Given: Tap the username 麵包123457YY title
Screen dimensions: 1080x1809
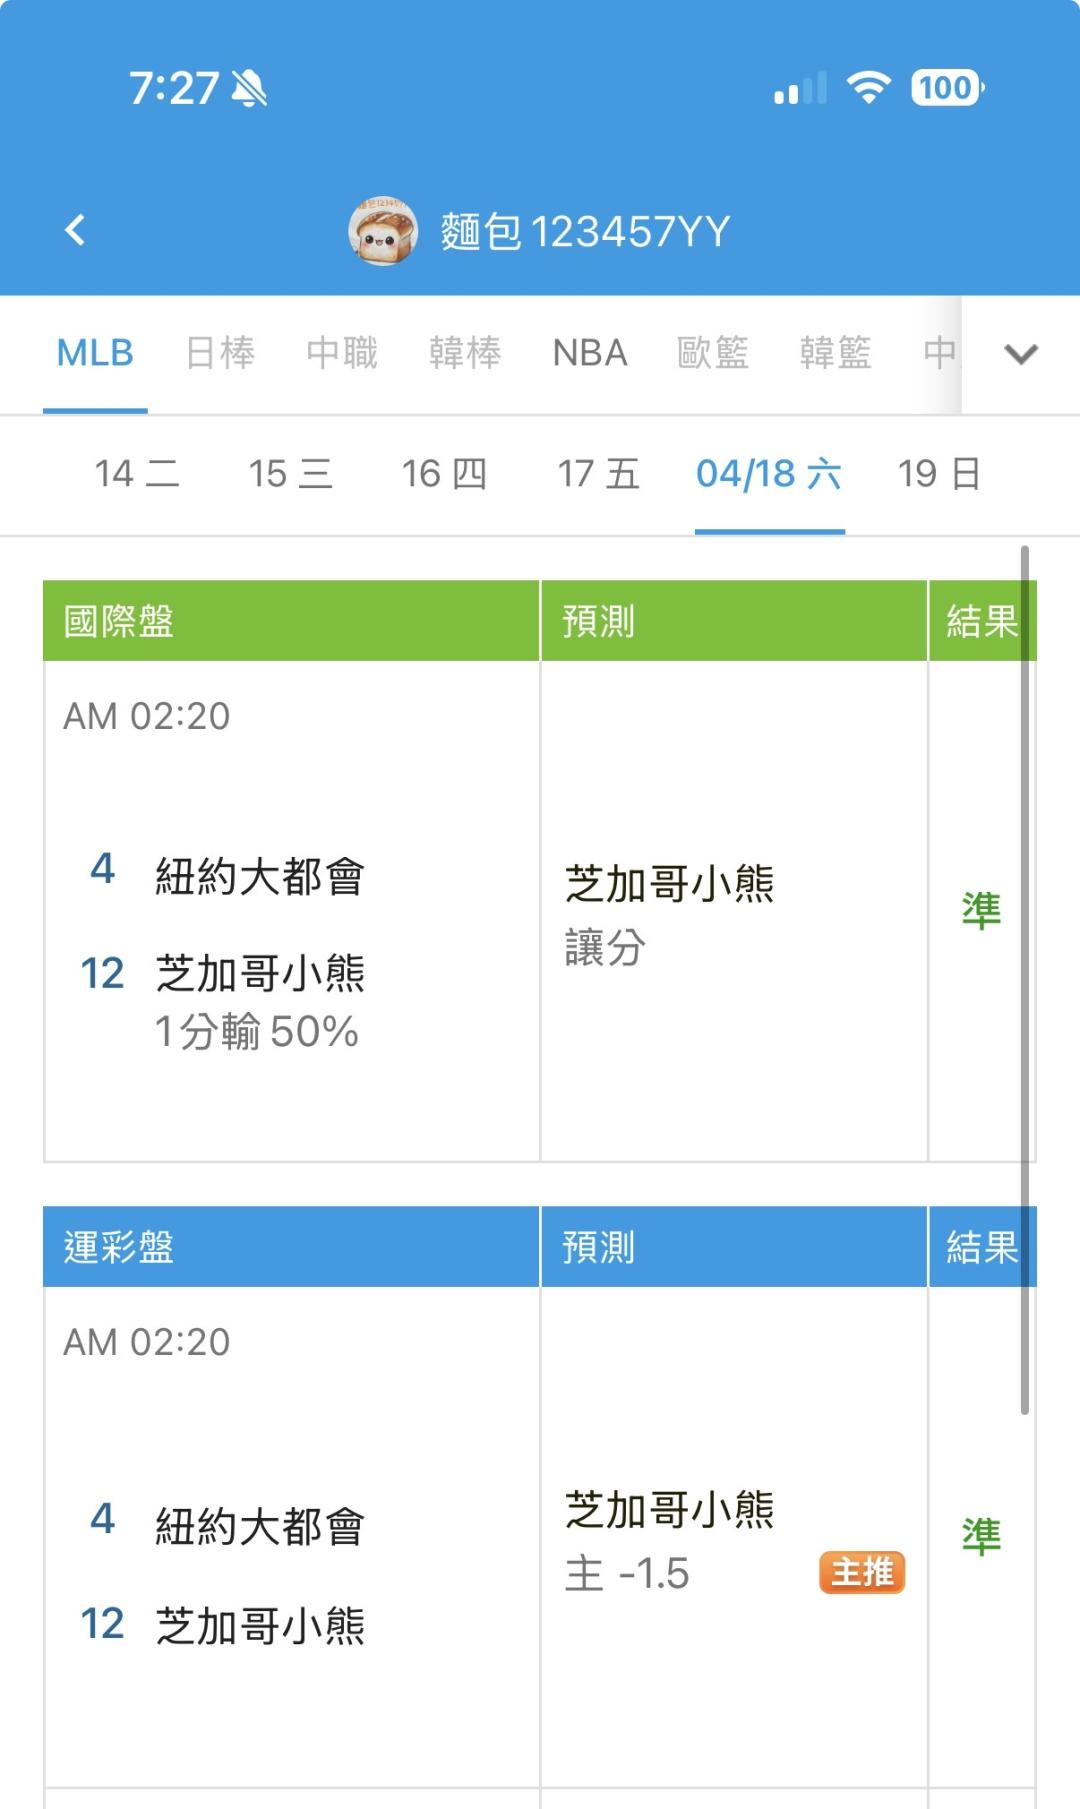Looking at the screenshot, I should tap(585, 232).
